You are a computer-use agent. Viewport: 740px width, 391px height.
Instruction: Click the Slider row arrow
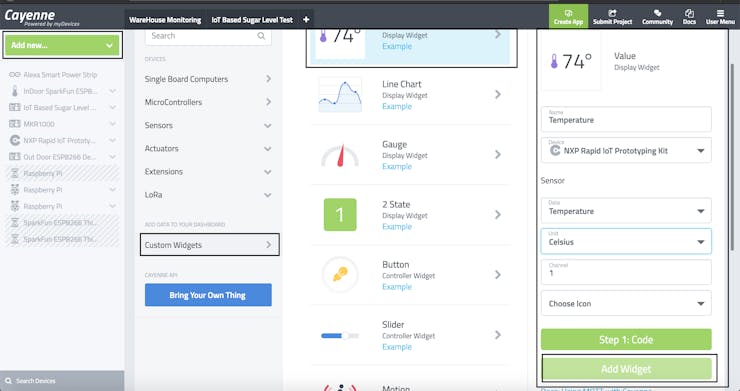[x=497, y=335]
